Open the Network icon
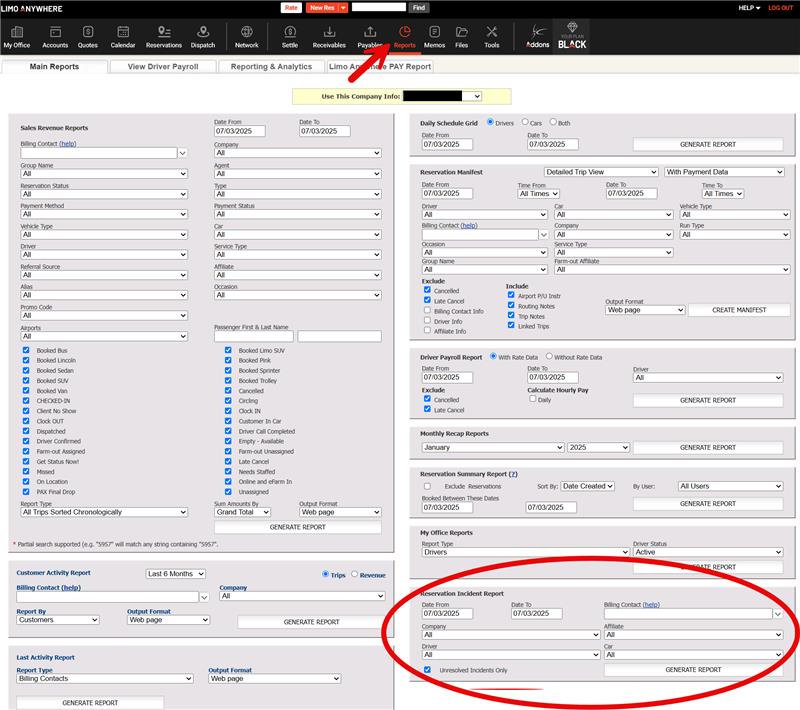The height and width of the screenshot is (710, 800). tap(246, 37)
